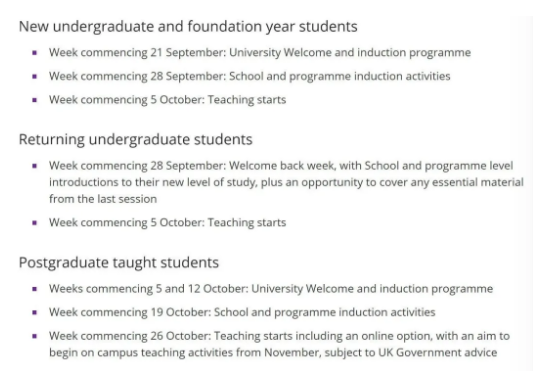
Task: Click bullet beside 28 September School induction activities
Action: 34,76
